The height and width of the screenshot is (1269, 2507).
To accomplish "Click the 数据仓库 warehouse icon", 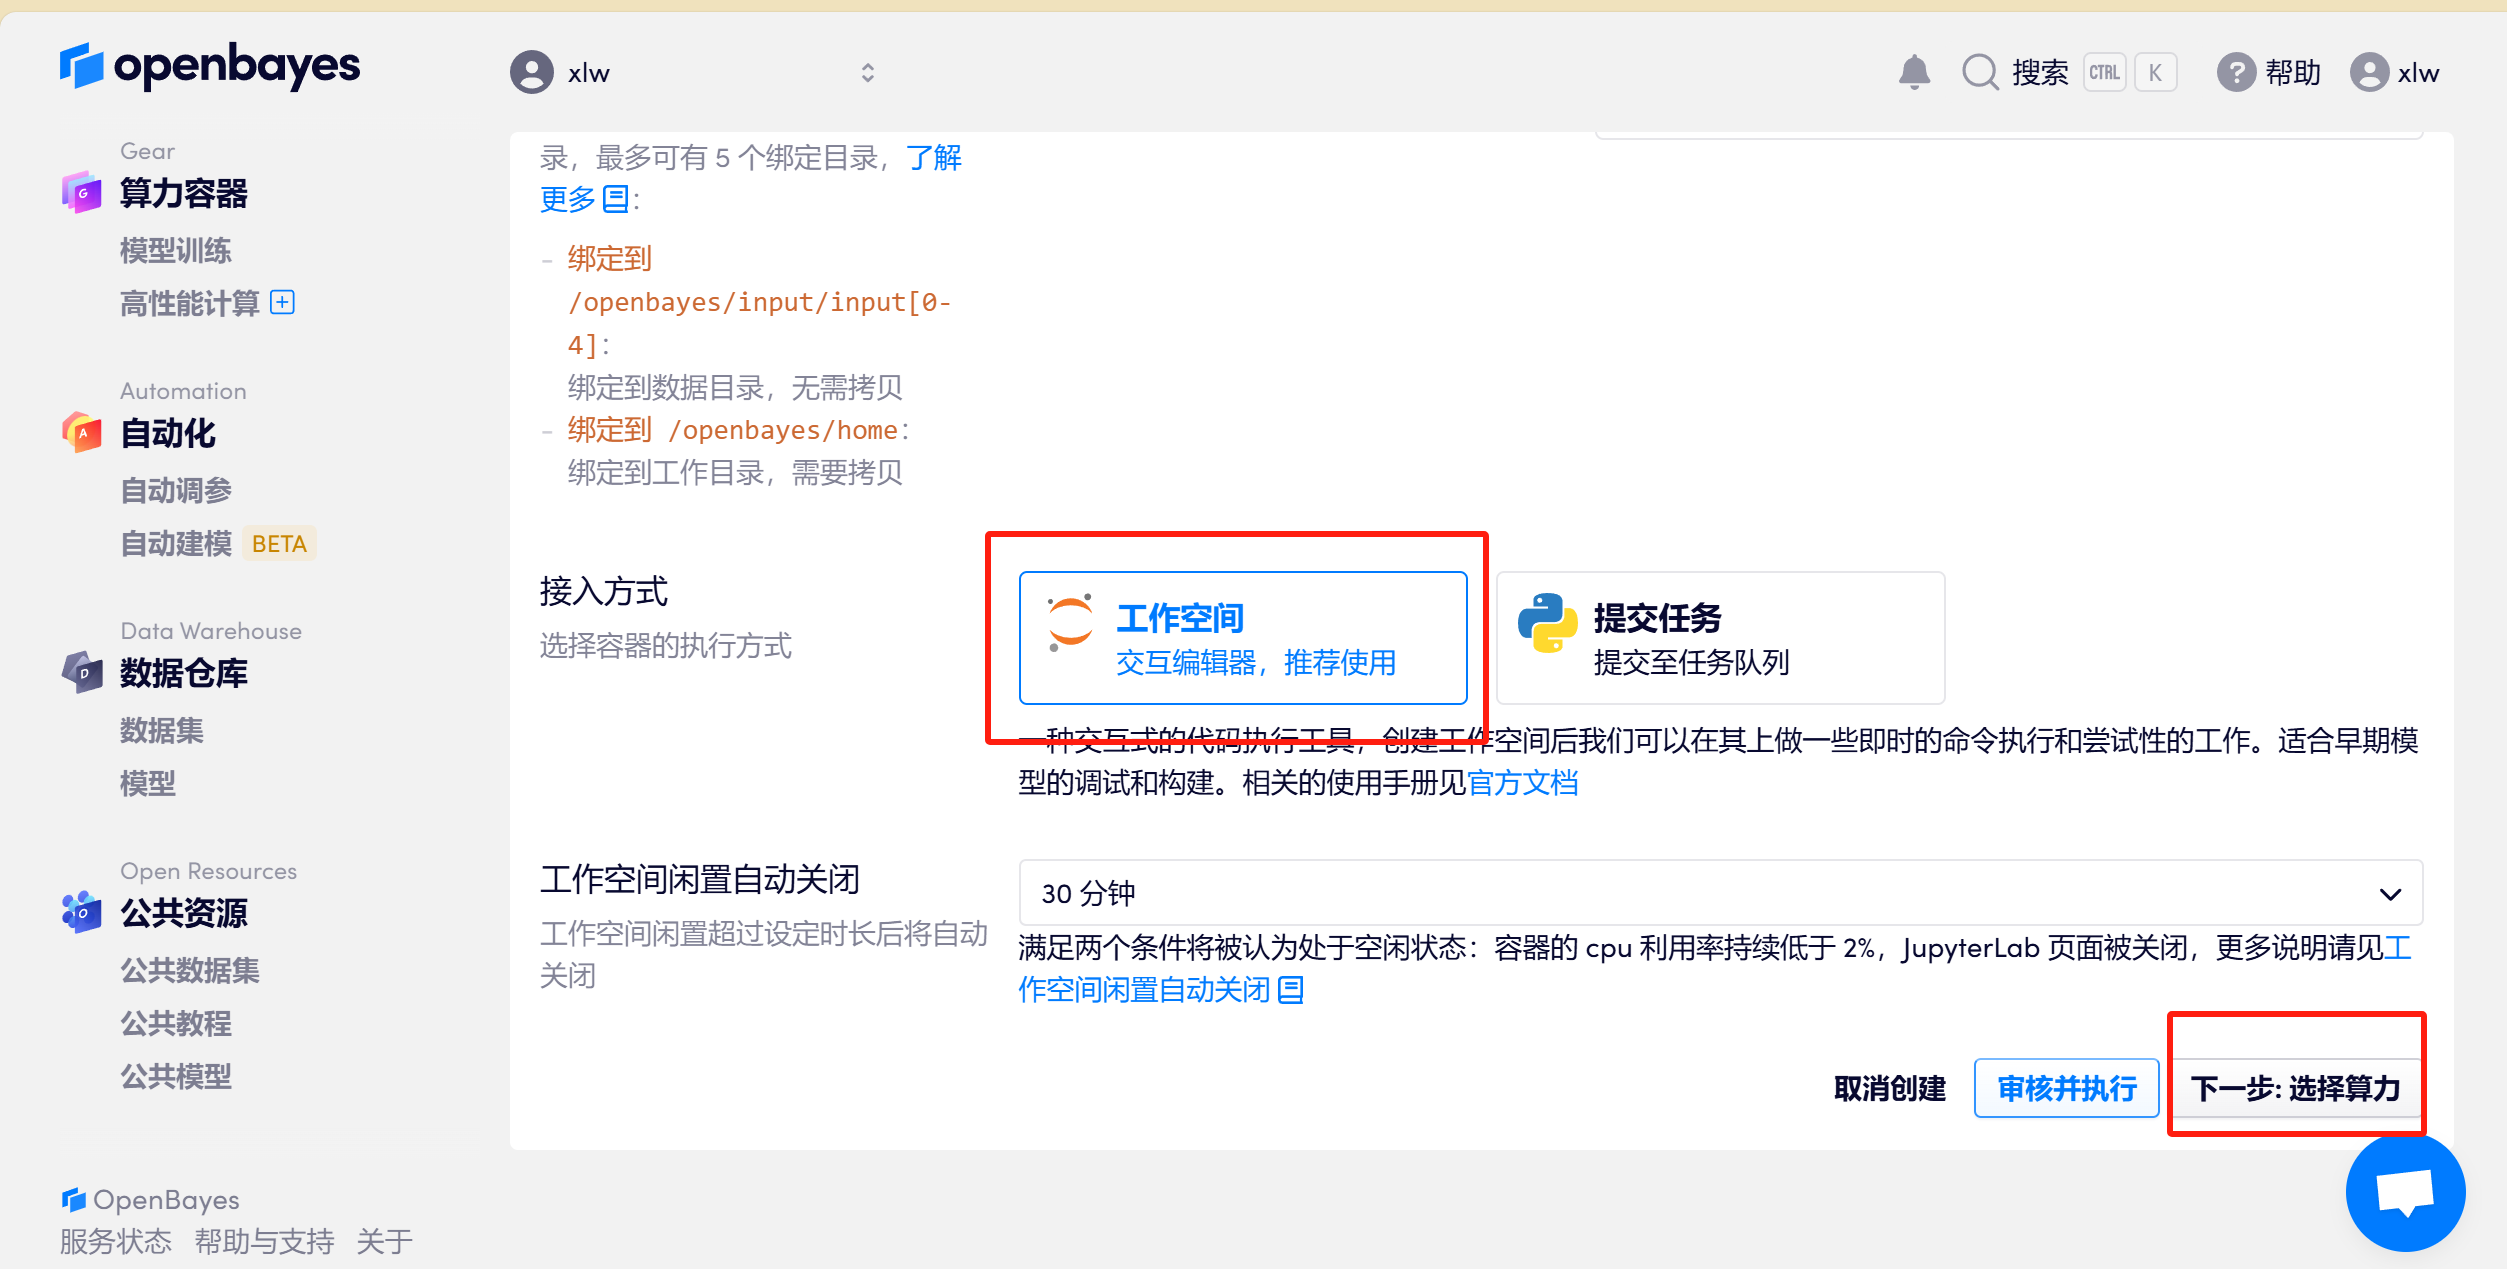I will click(x=82, y=672).
